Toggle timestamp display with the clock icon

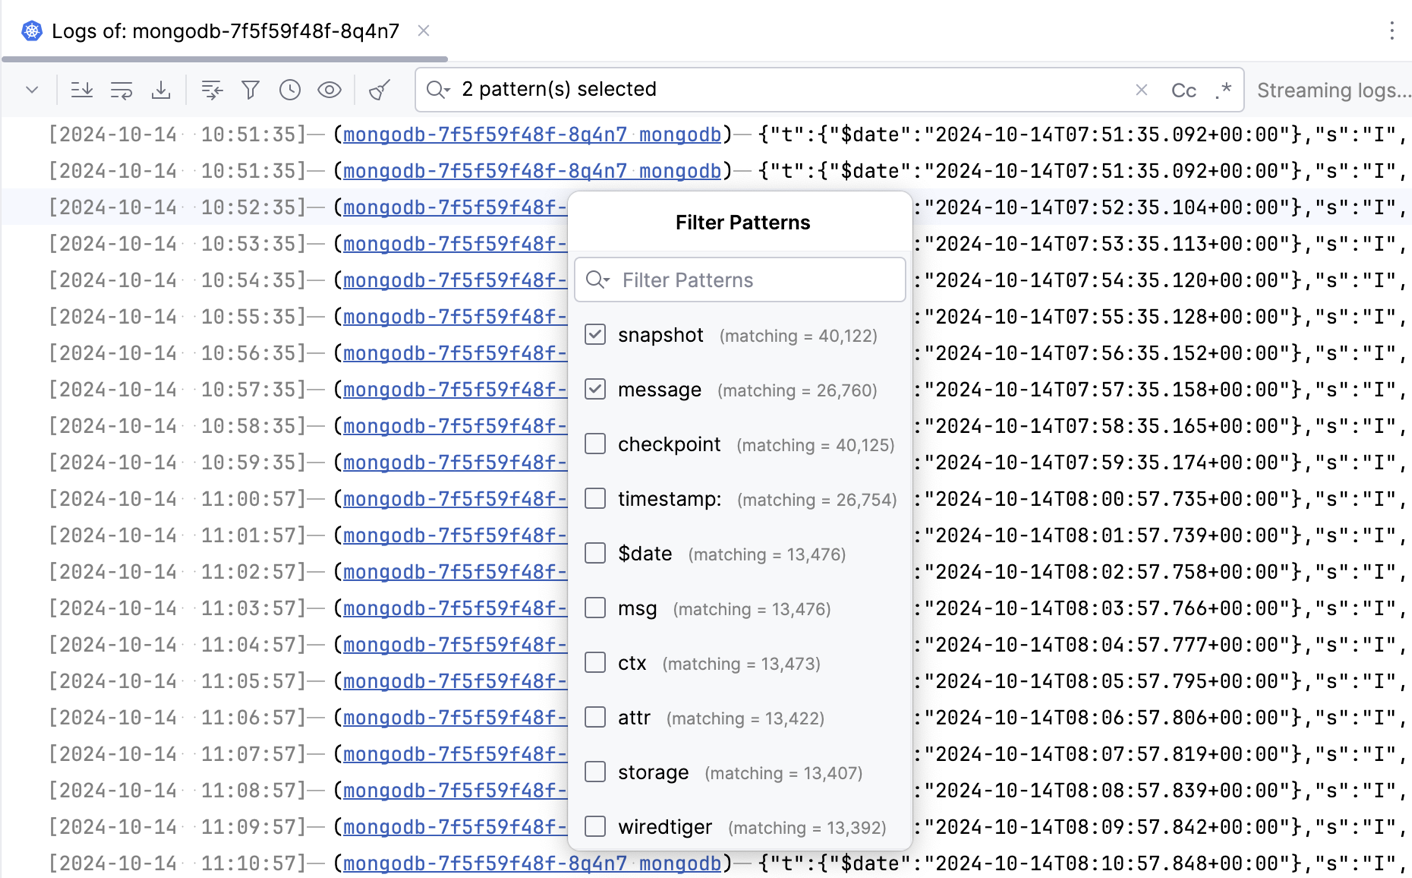[290, 89]
